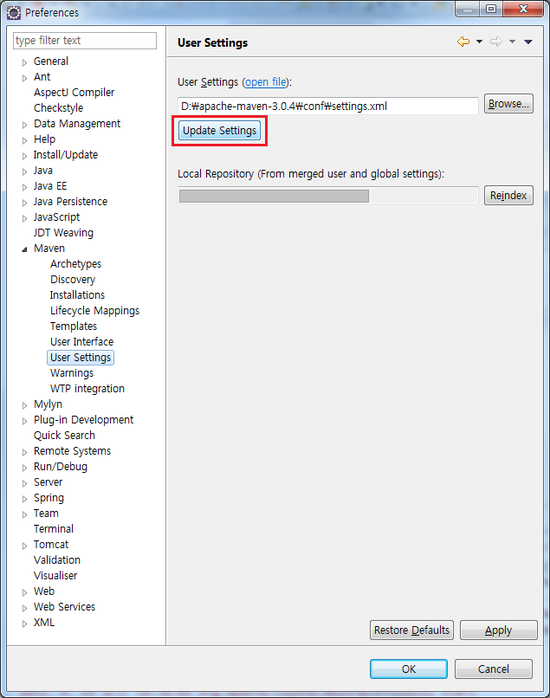Screen dimensions: 550x698
Task: Expand the Help tree node
Action: 24,141
